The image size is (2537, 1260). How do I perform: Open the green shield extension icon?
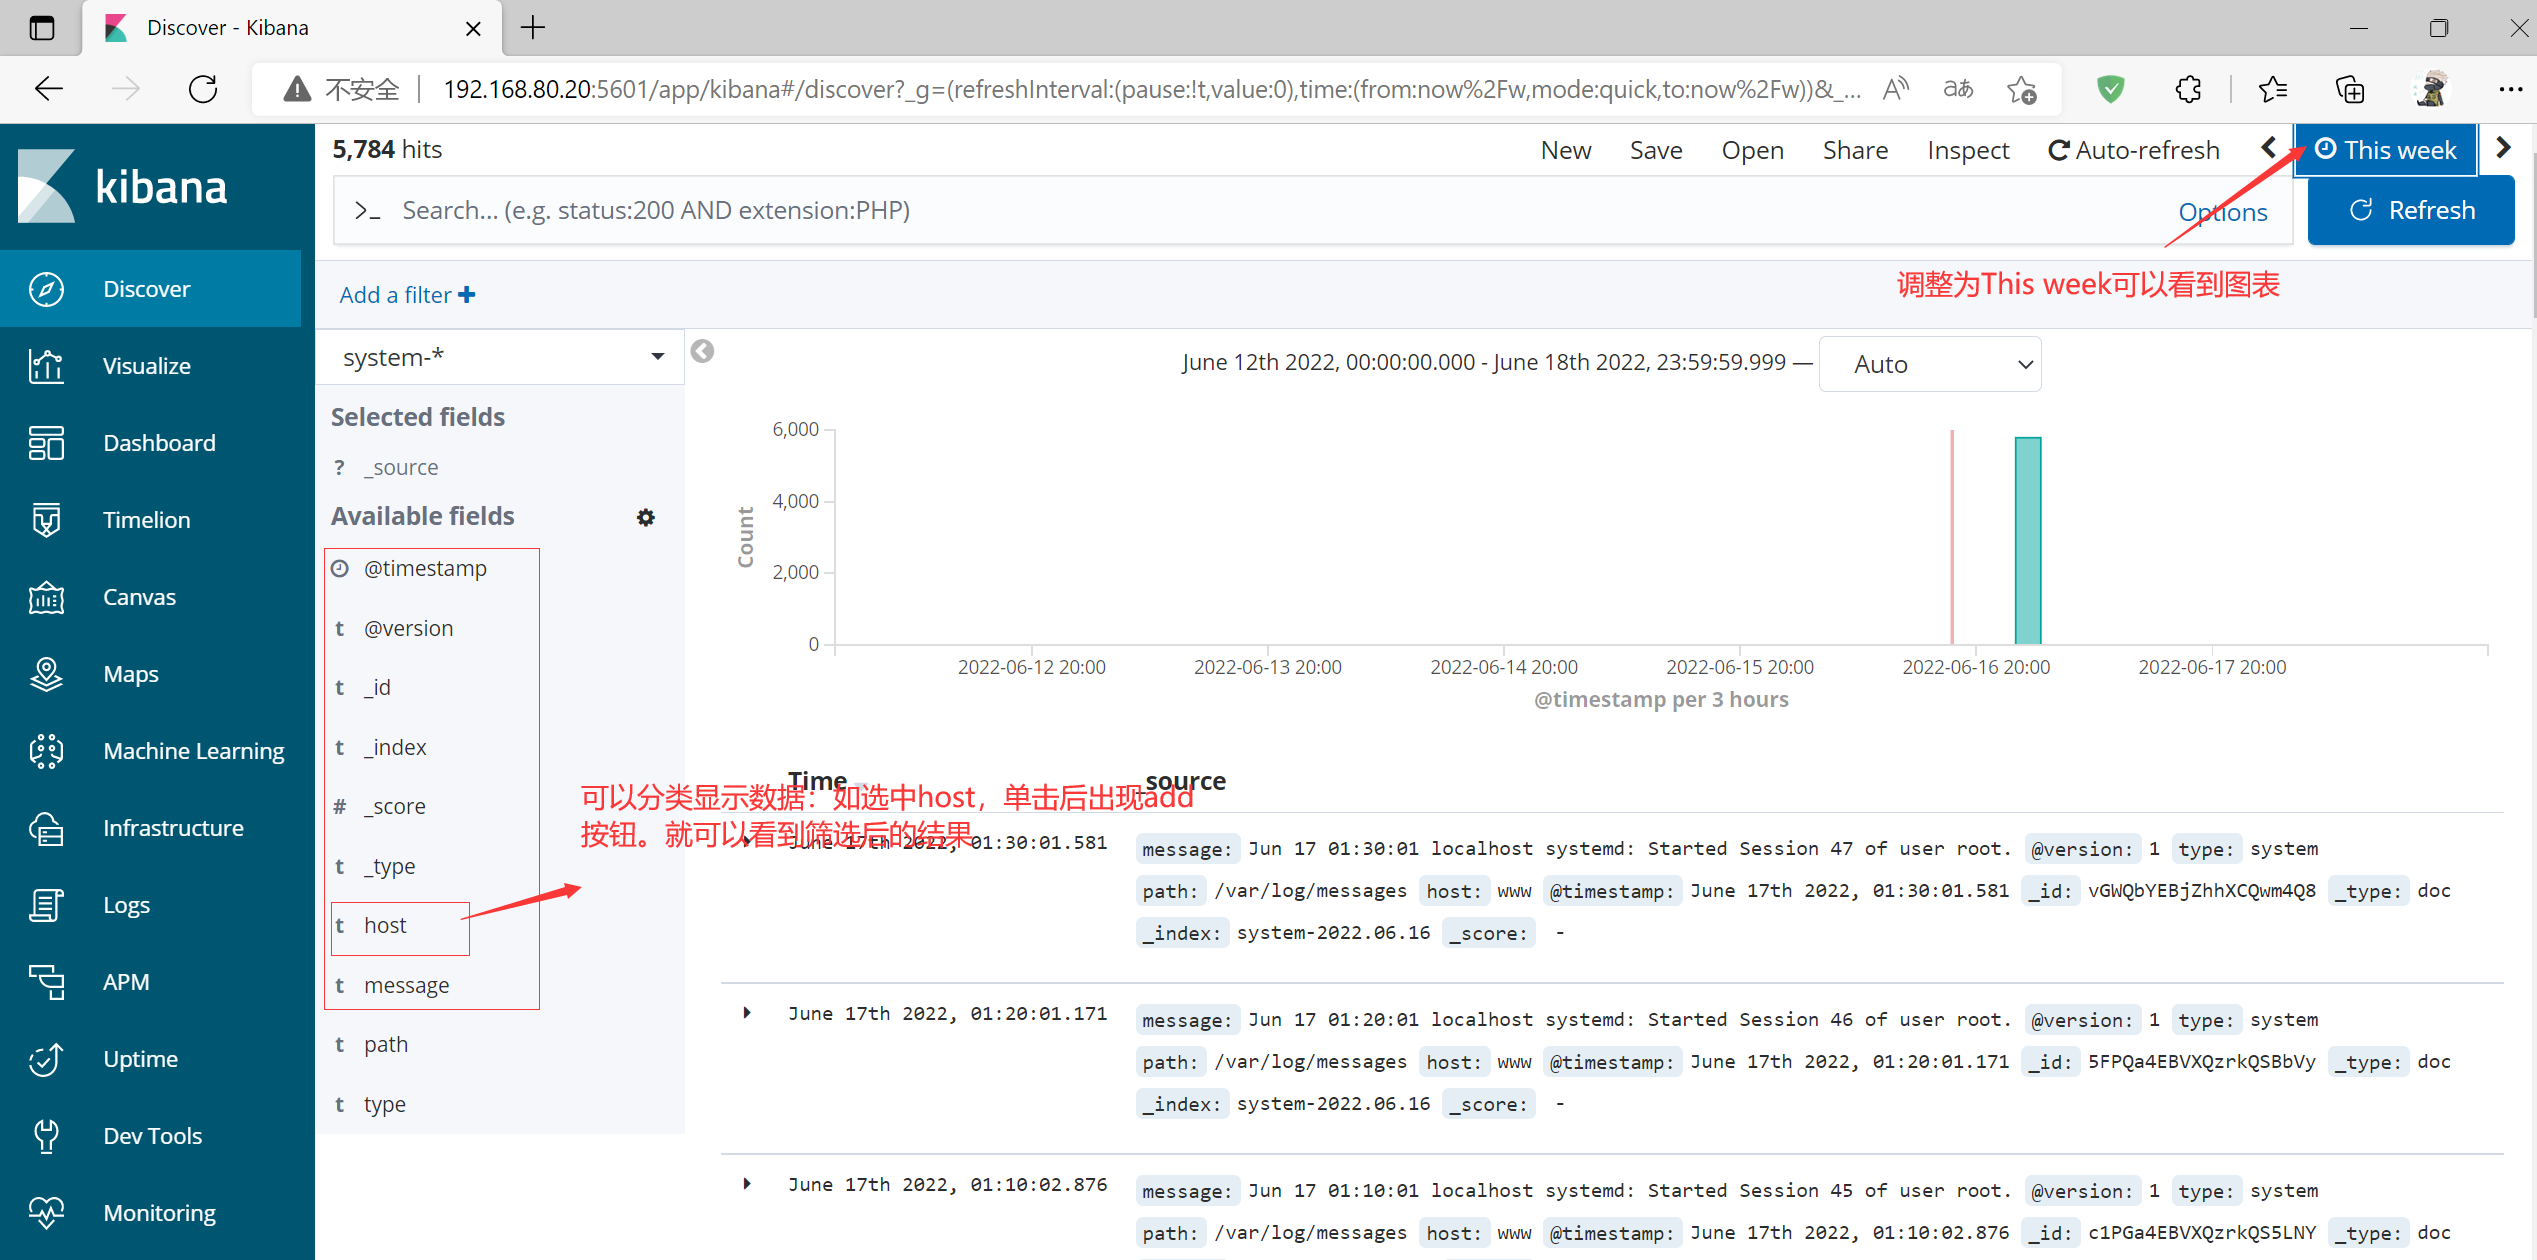point(2110,89)
